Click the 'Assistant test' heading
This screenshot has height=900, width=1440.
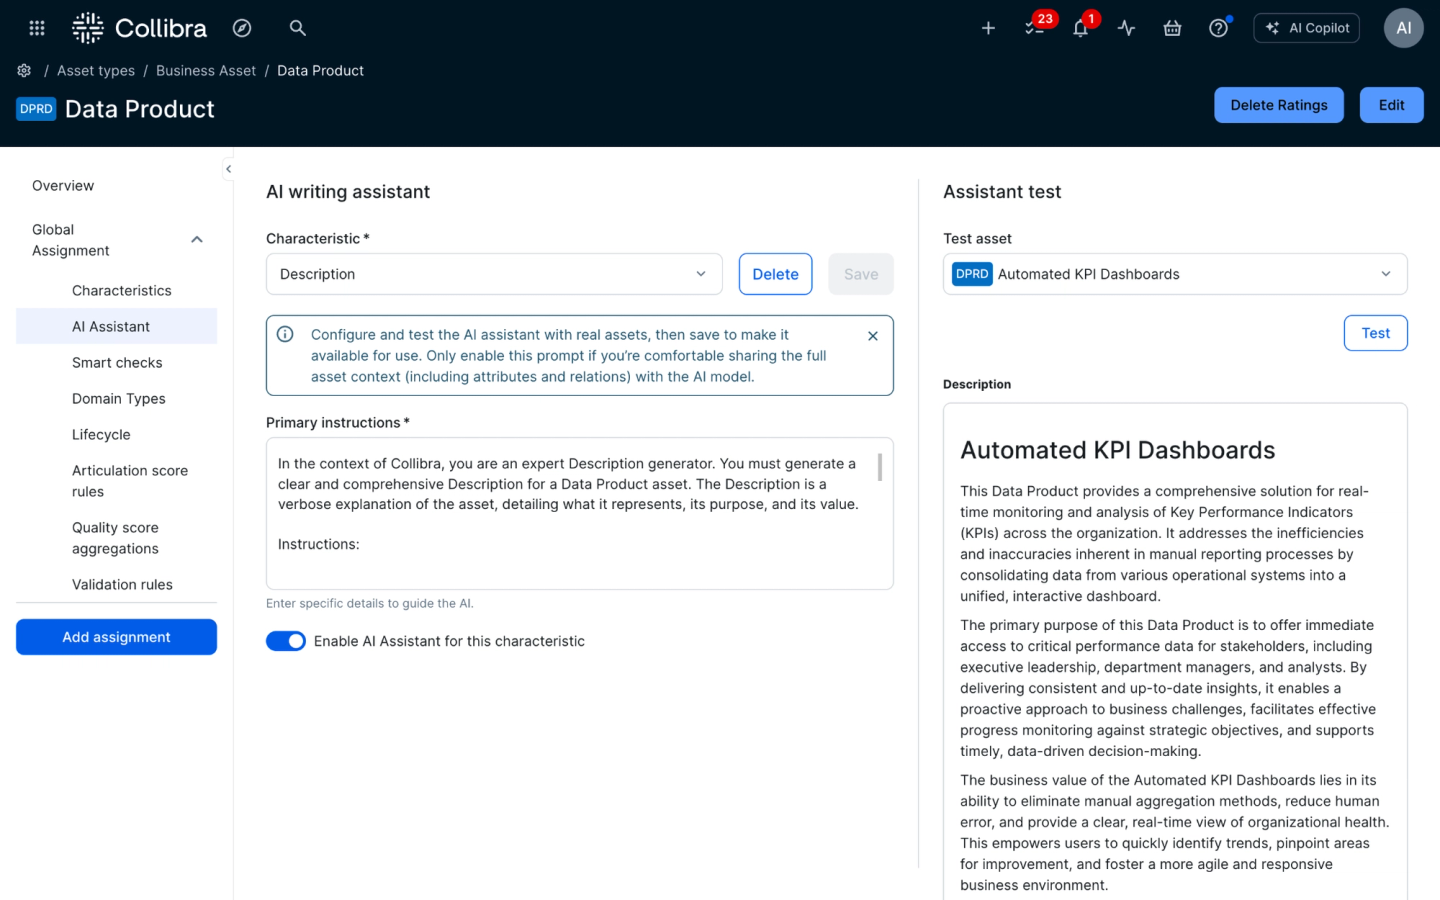click(1002, 192)
